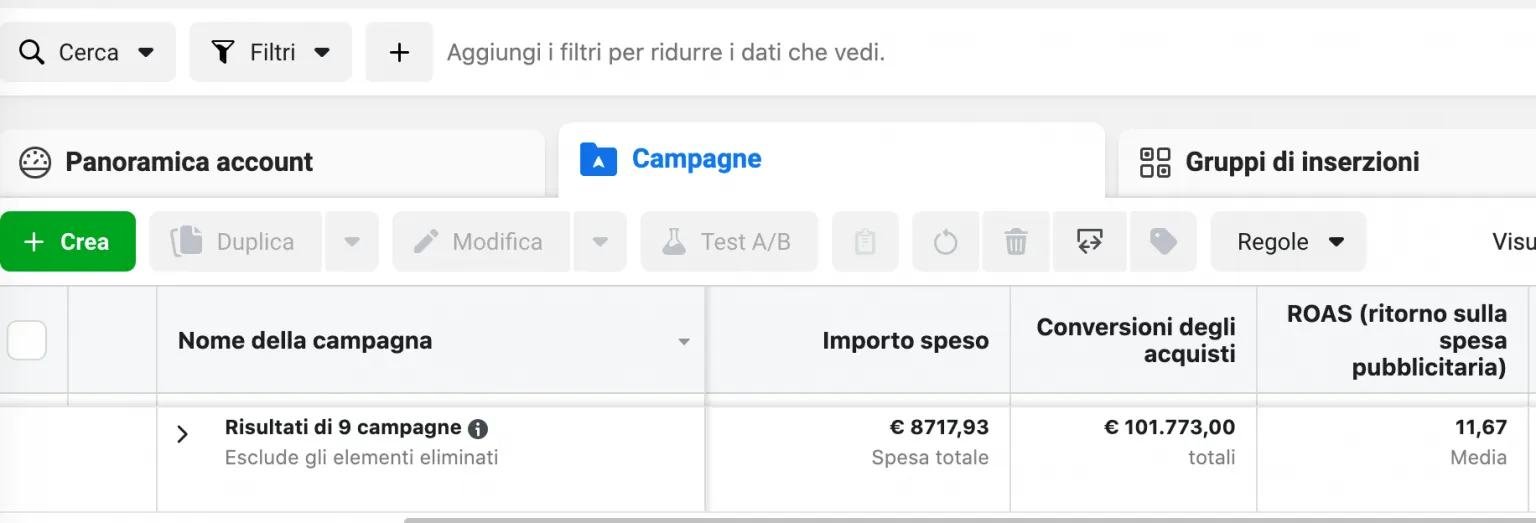1536x523 pixels.
Task: Click the filter text input field
Action: click(985, 52)
